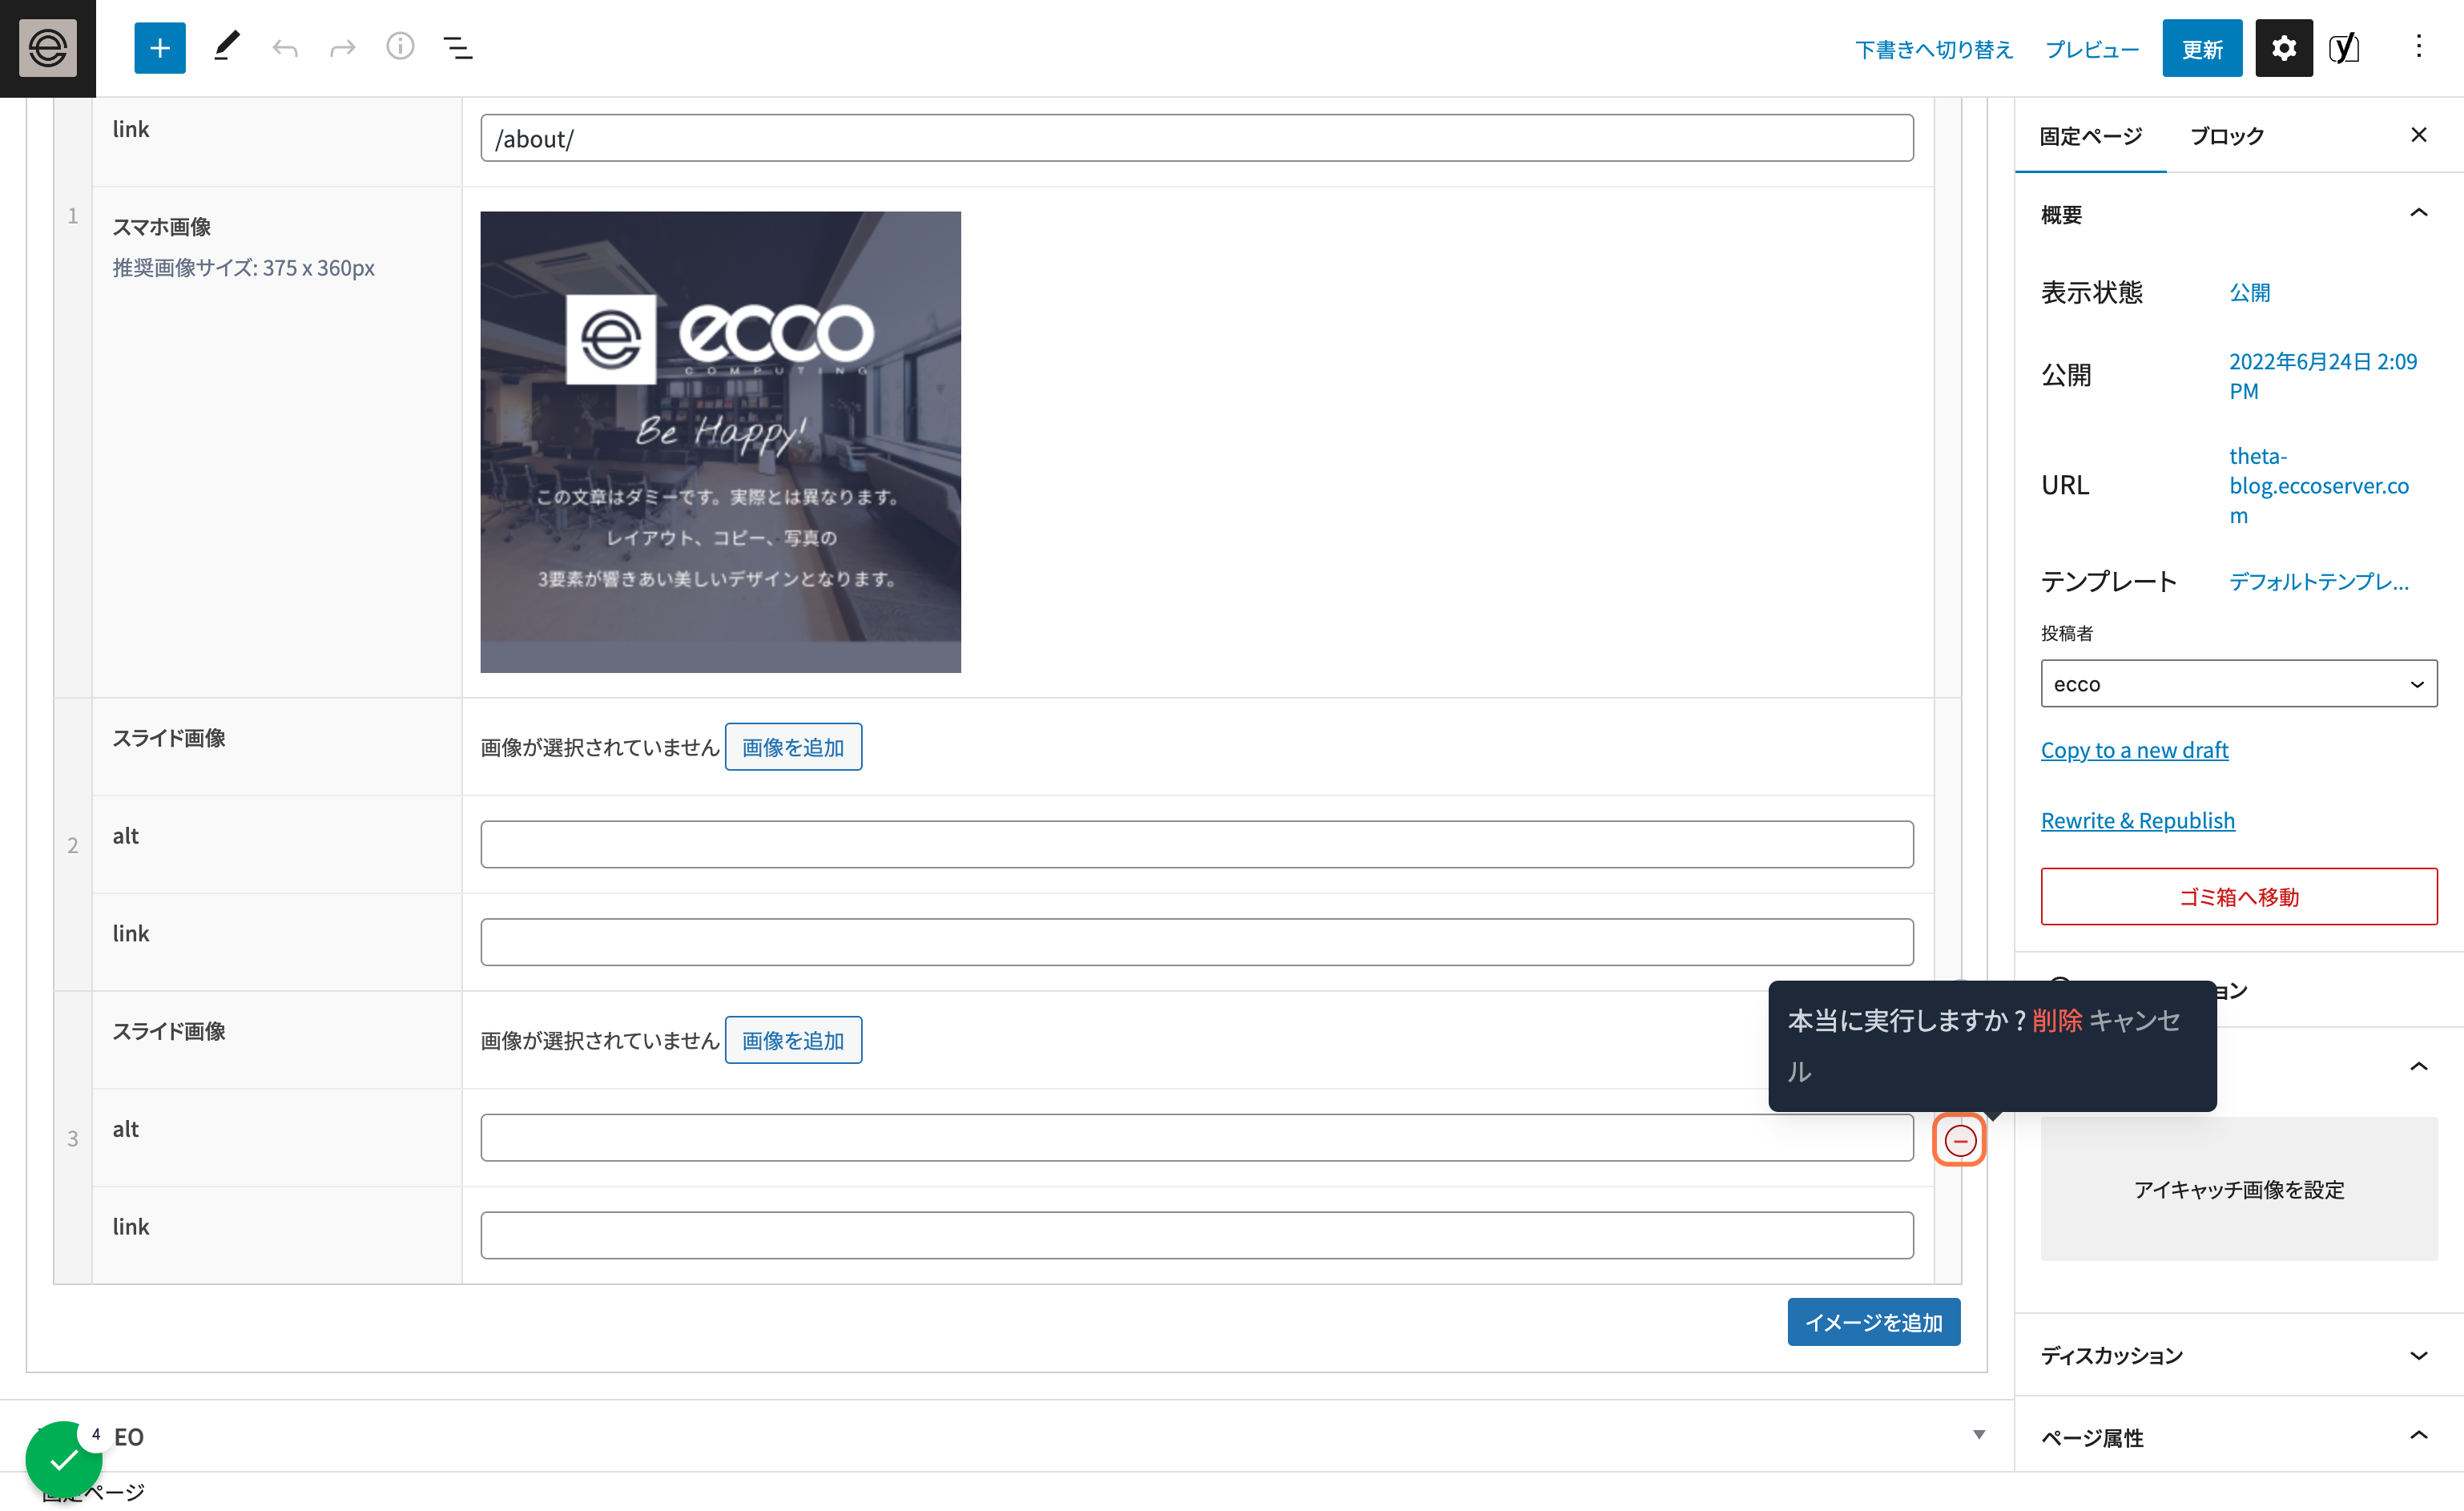Click 画像を追加 in row 2
The height and width of the screenshot is (1511, 2464).
(792, 747)
